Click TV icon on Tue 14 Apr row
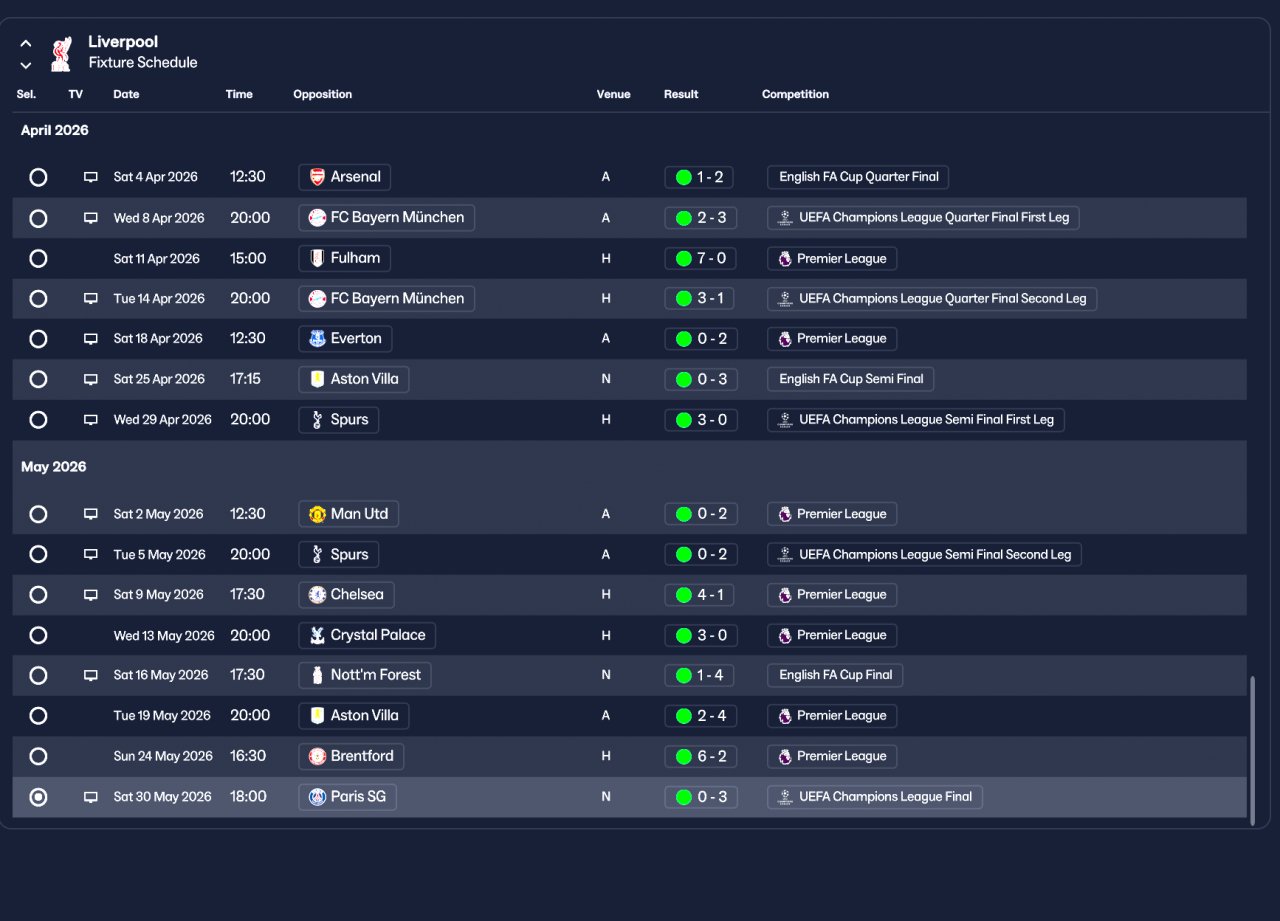Image resolution: width=1280 pixels, height=921 pixels. 91,298
